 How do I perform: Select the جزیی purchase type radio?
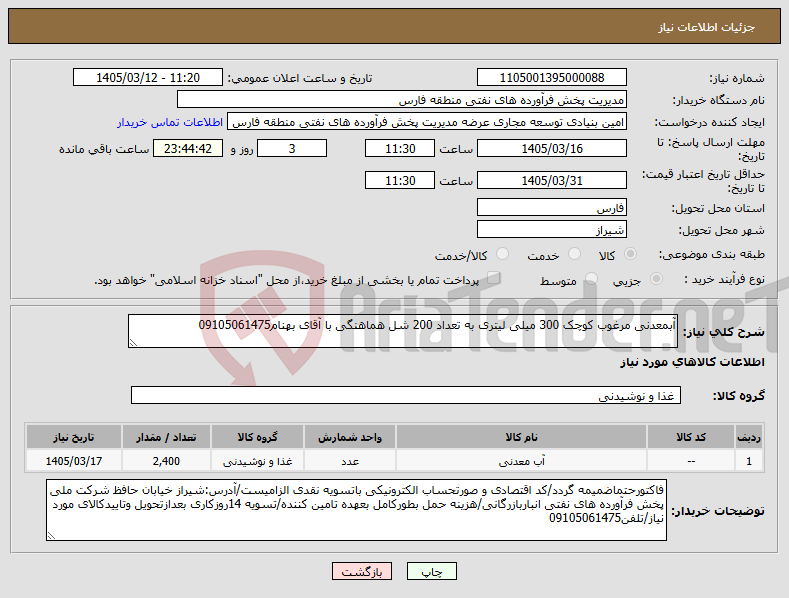click(656, 278)
